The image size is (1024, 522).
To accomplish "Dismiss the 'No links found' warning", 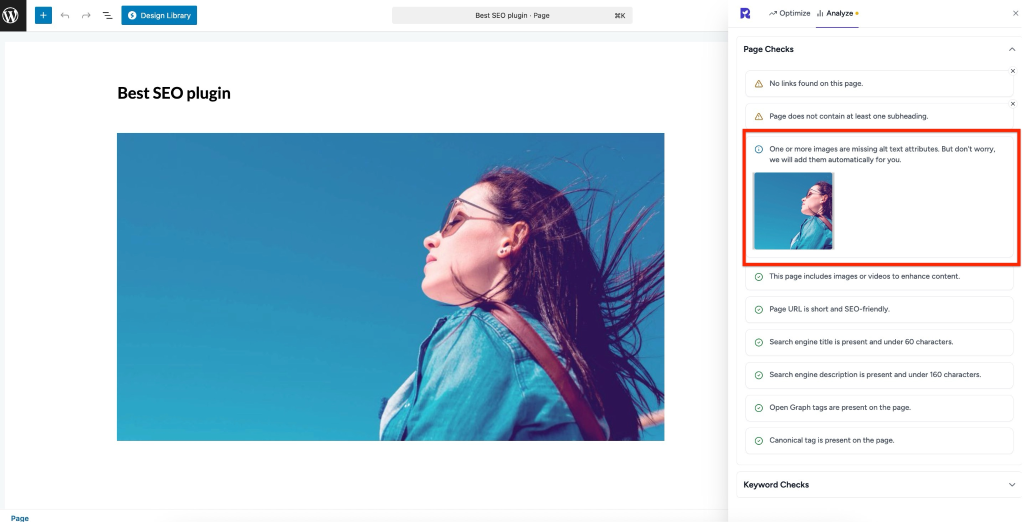I will (x=1012, y=71).
